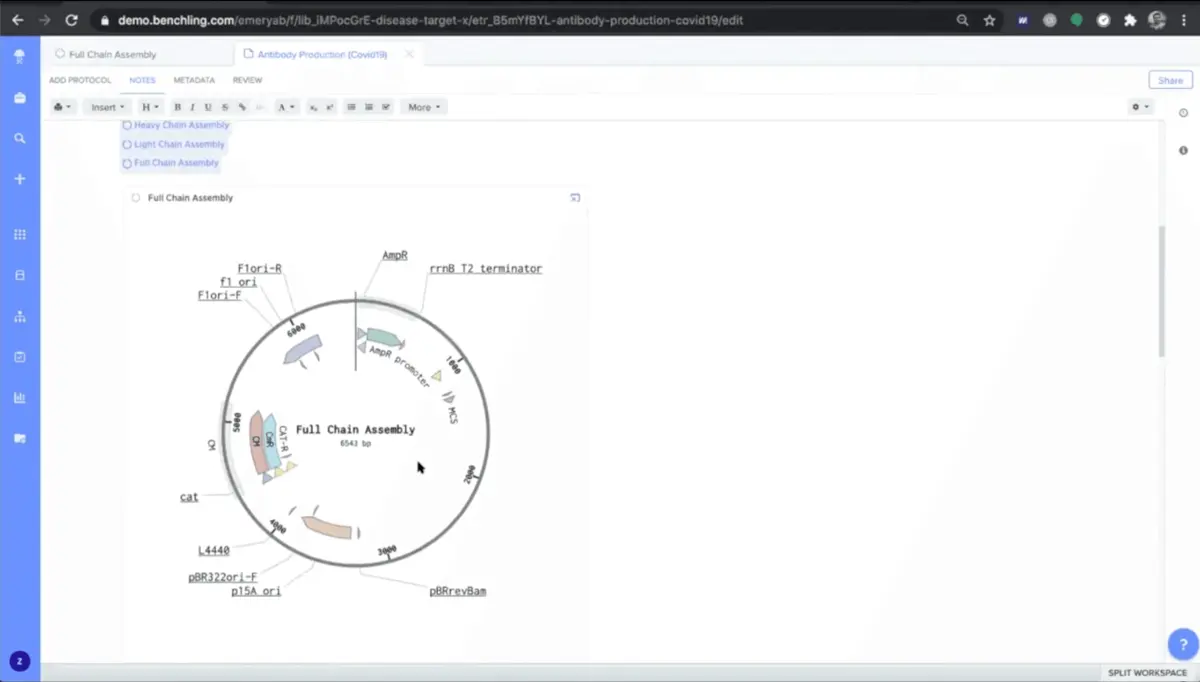
Task: Open the text color A dropdown
Action: 286,107
